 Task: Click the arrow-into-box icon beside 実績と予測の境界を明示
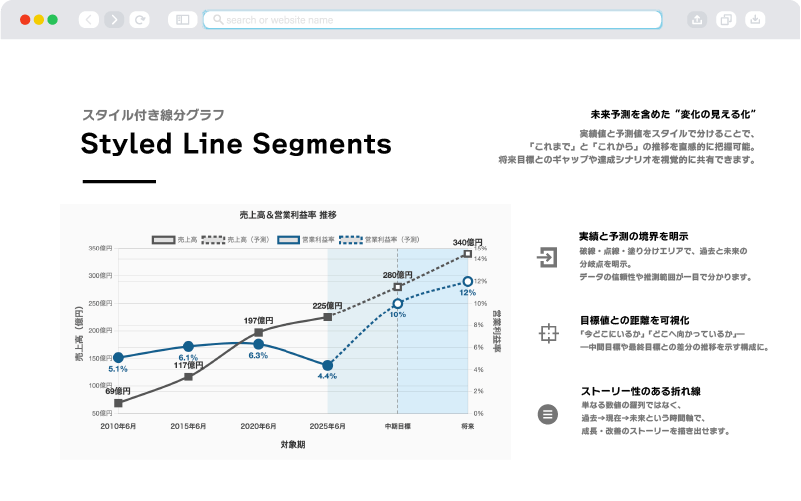546,256
